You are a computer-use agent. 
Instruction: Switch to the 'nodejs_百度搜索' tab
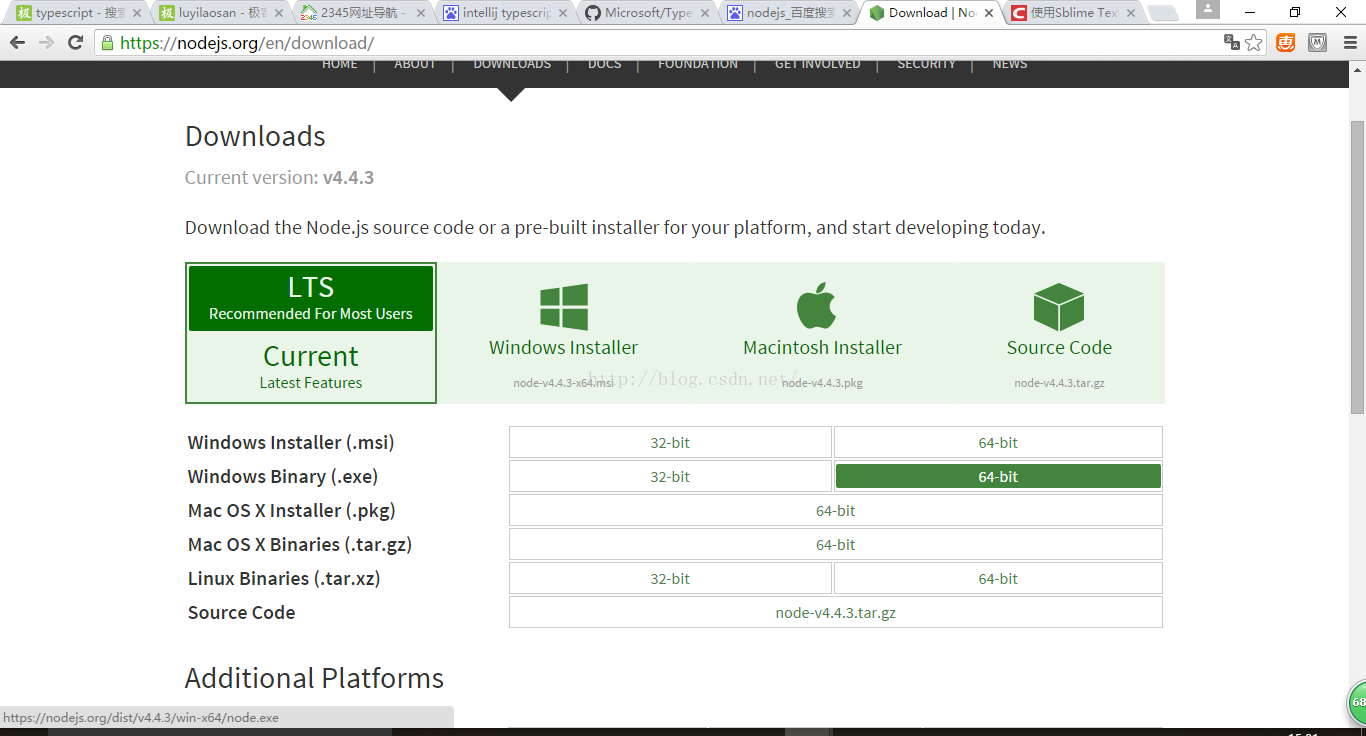point(788,13)
